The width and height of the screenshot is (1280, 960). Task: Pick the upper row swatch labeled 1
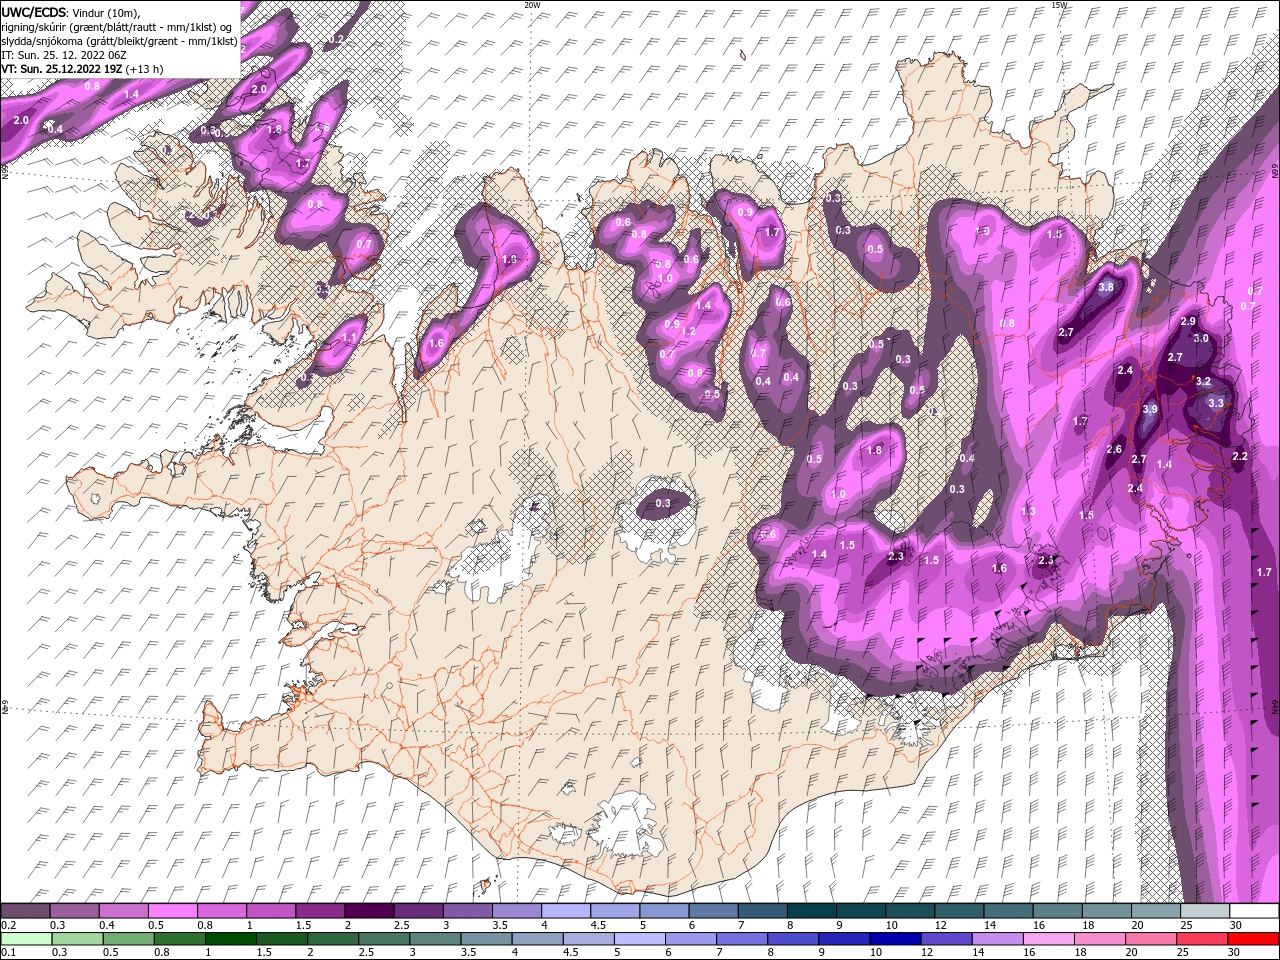click(271, 911)
